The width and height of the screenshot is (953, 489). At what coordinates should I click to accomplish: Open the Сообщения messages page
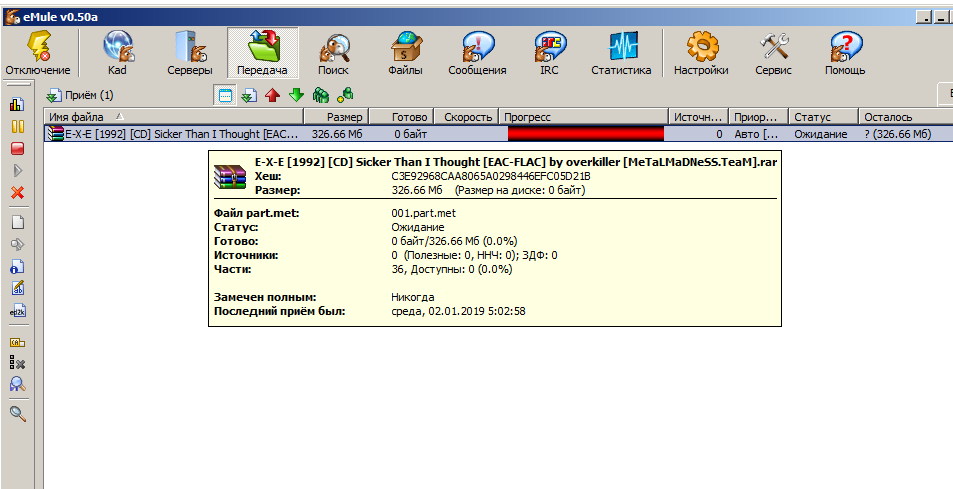(477, 54)
